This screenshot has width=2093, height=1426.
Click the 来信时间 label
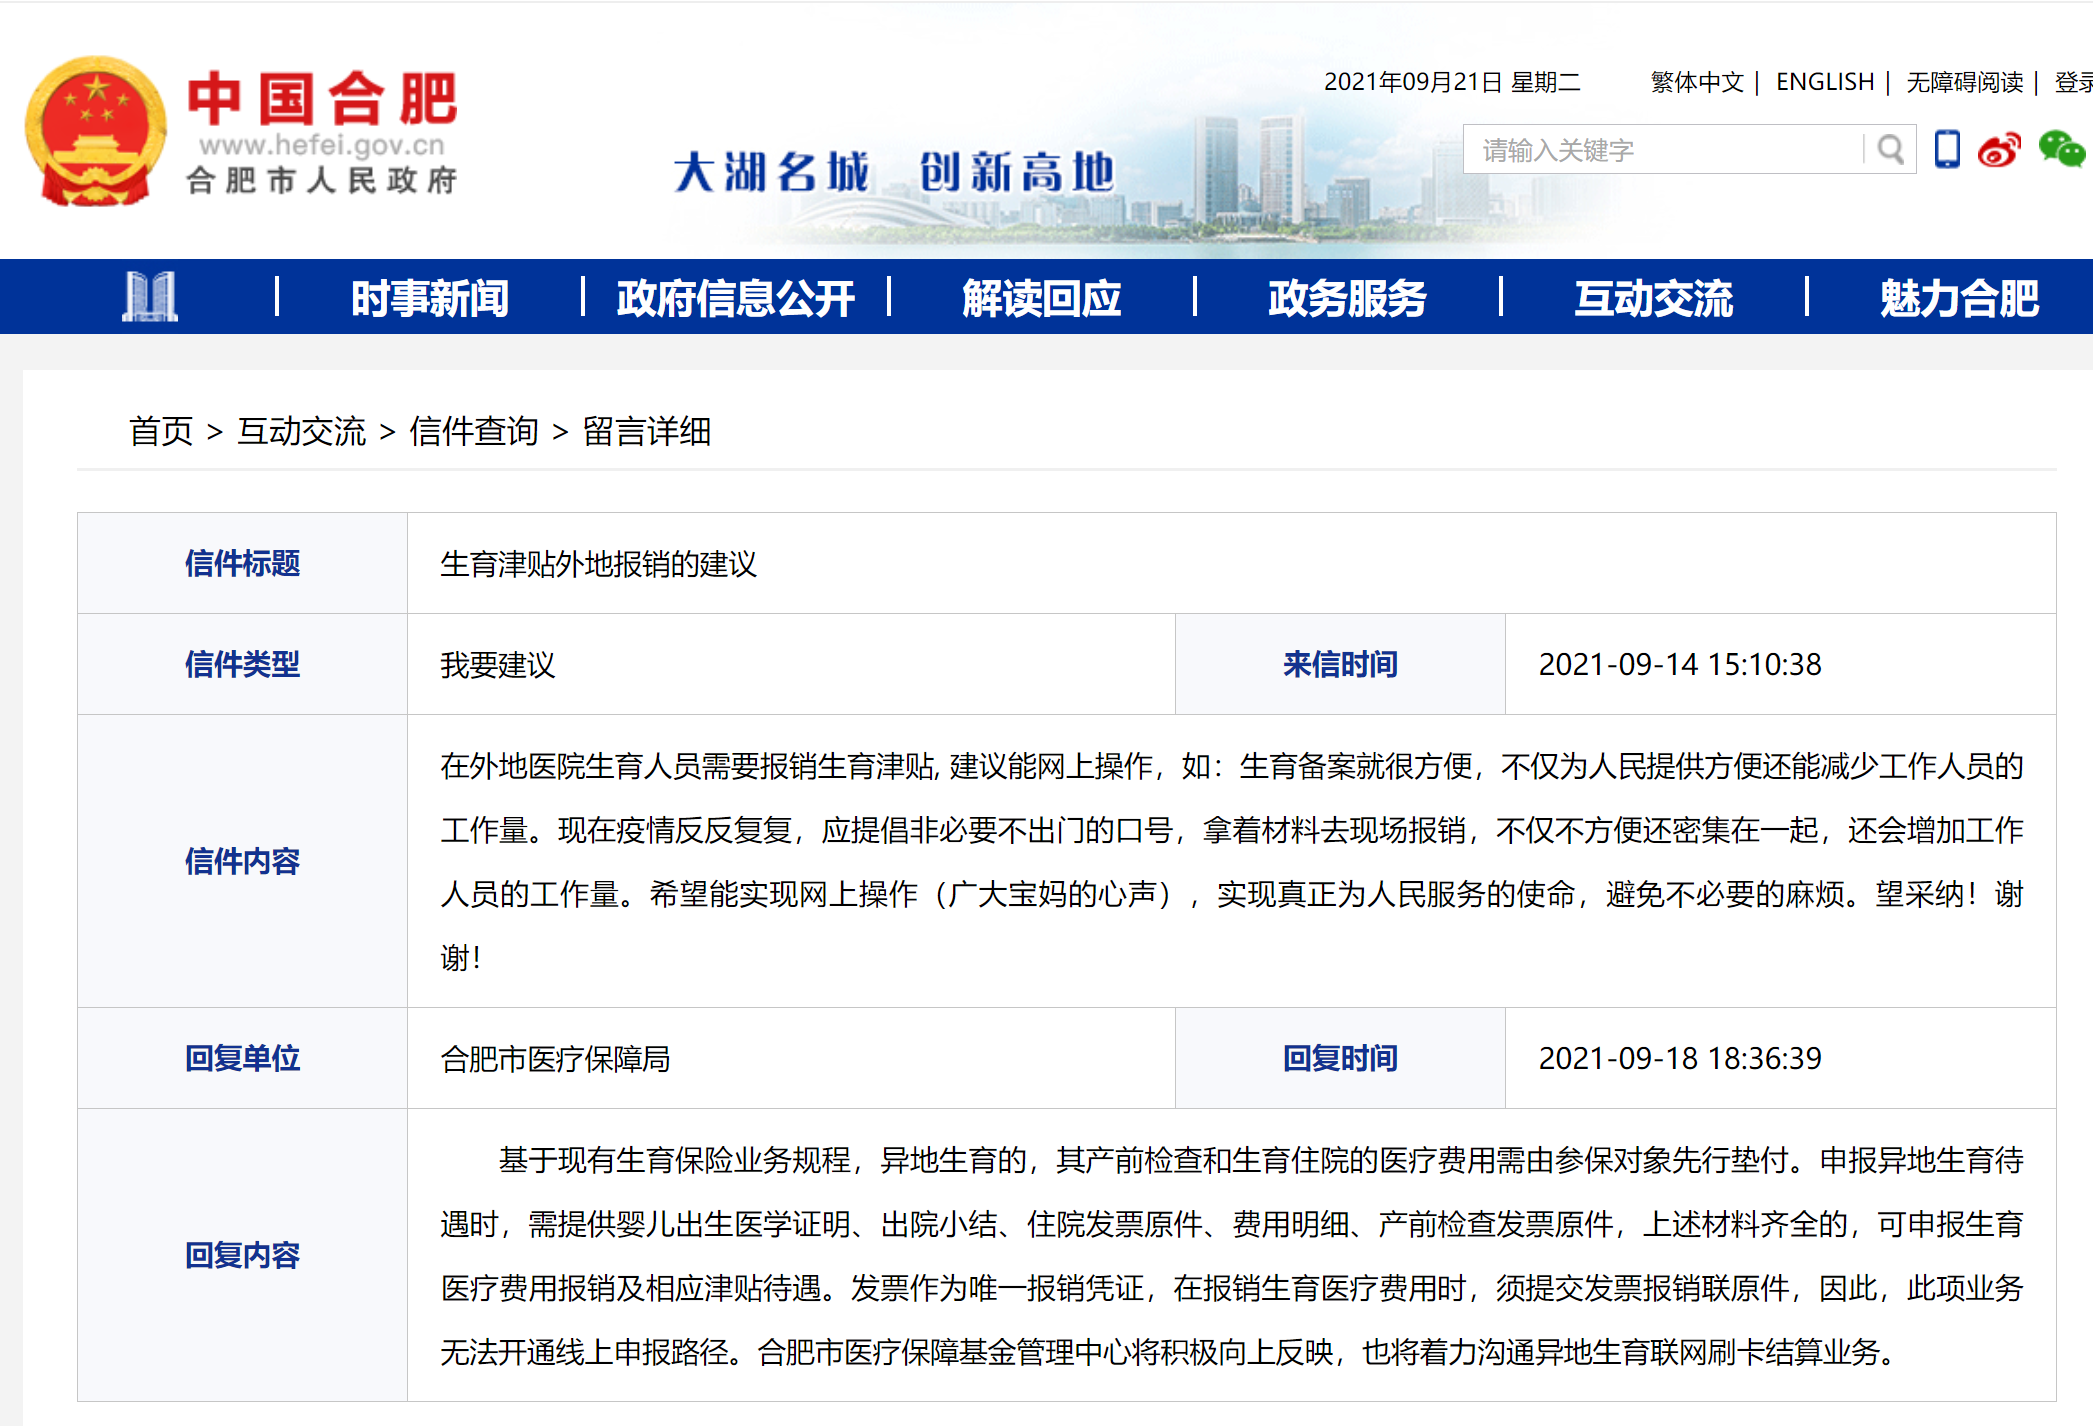1340,664
